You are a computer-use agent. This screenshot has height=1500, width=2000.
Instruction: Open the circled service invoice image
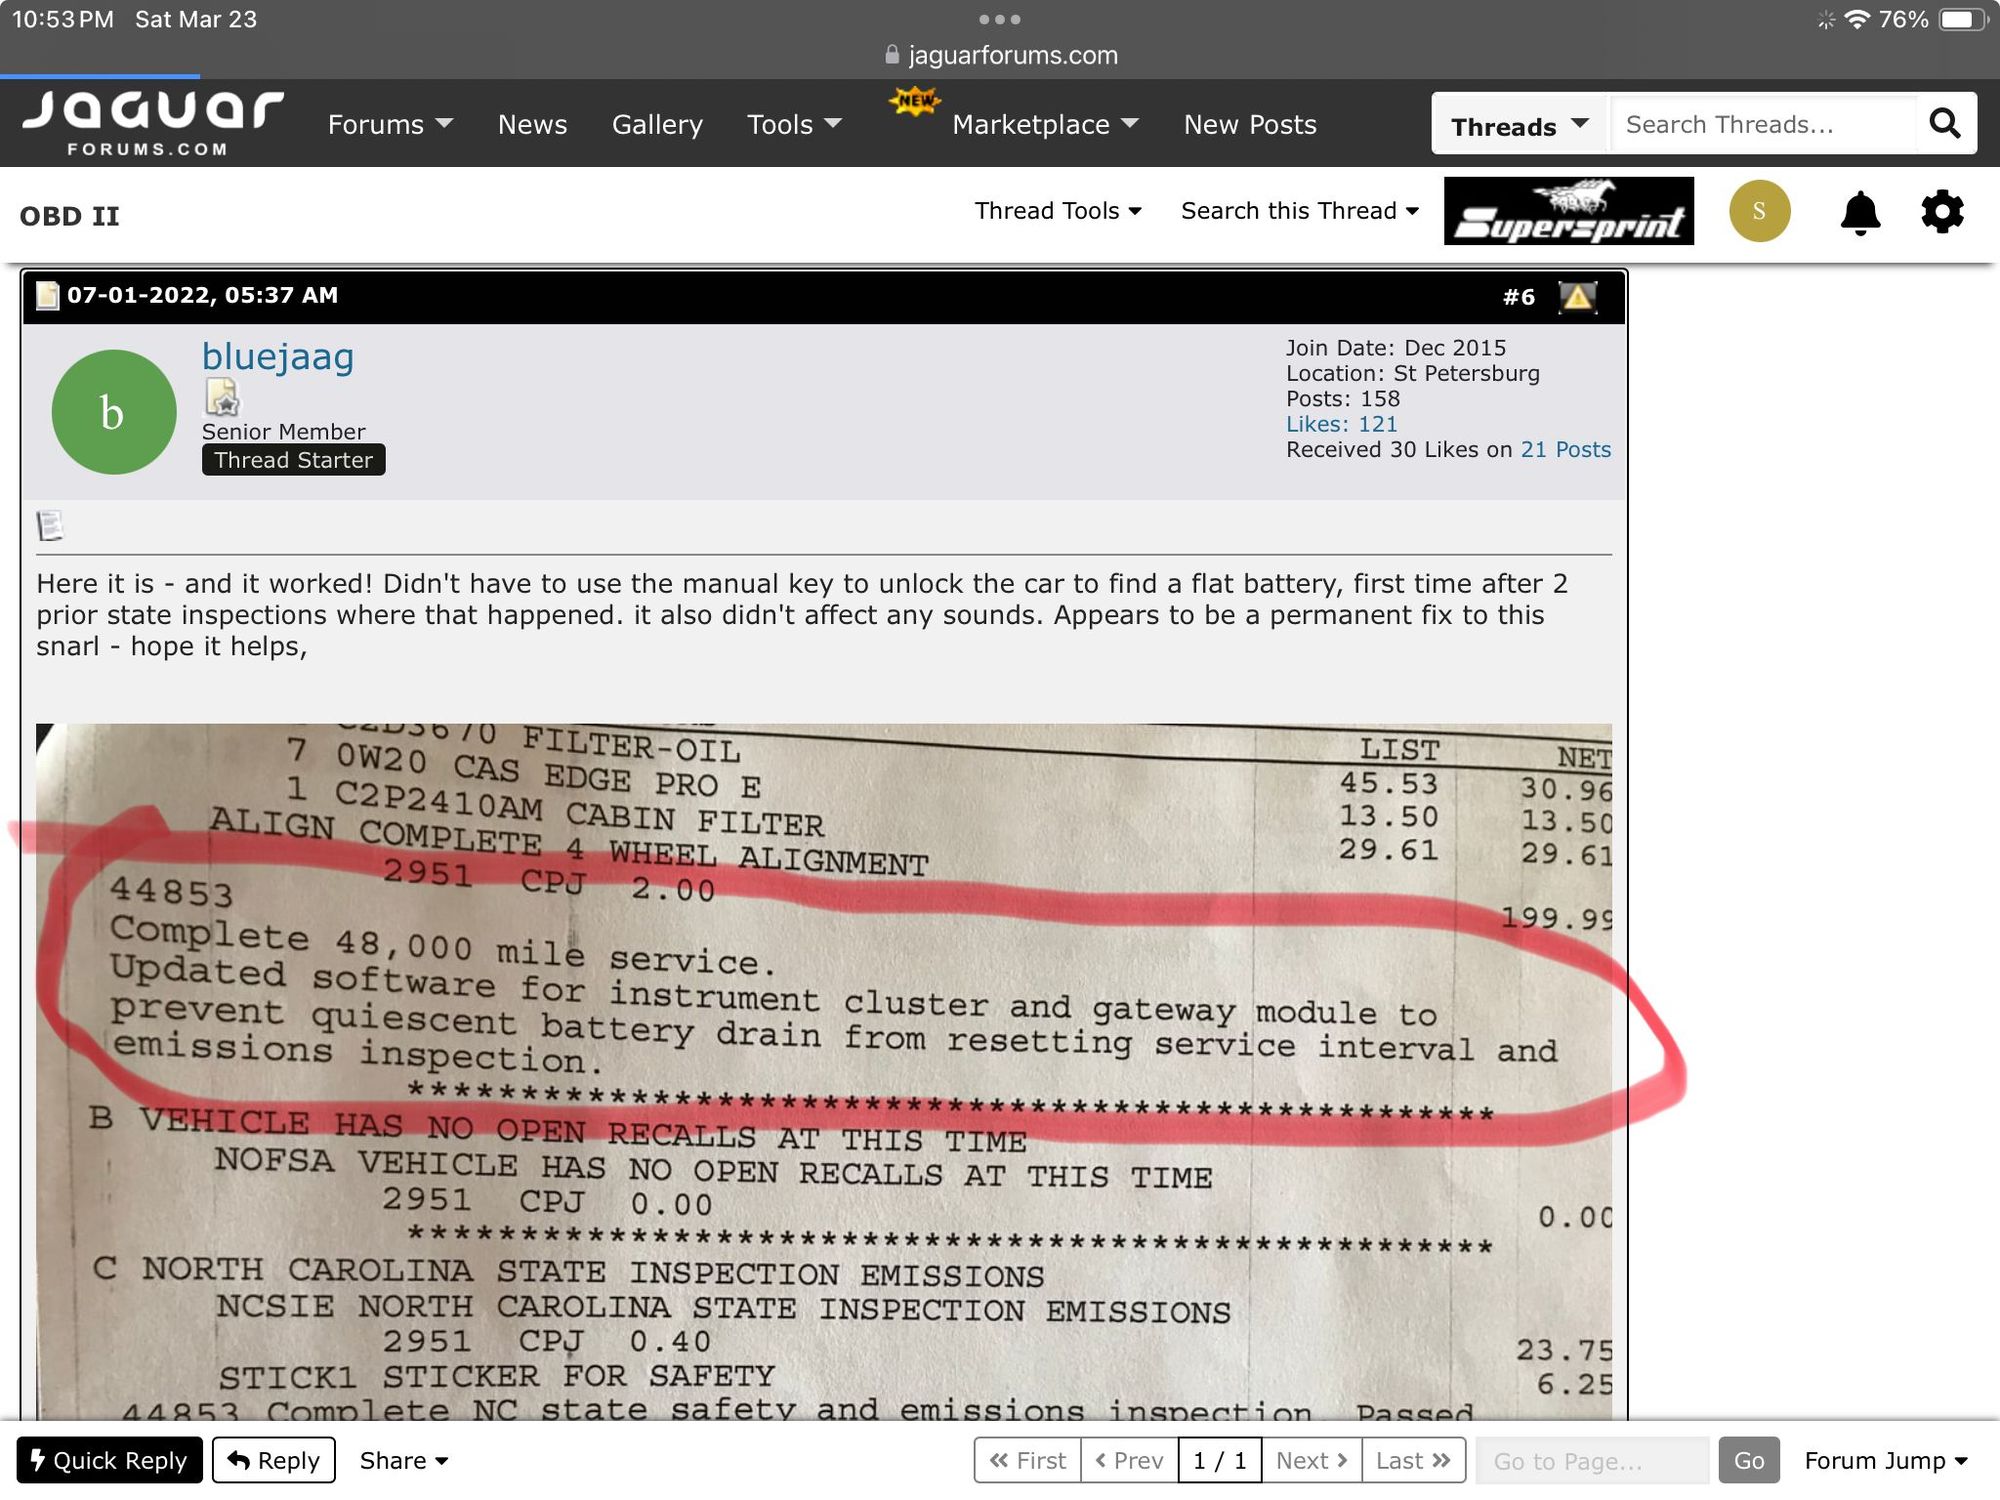pyautogui.click(x=823, y=1070)
